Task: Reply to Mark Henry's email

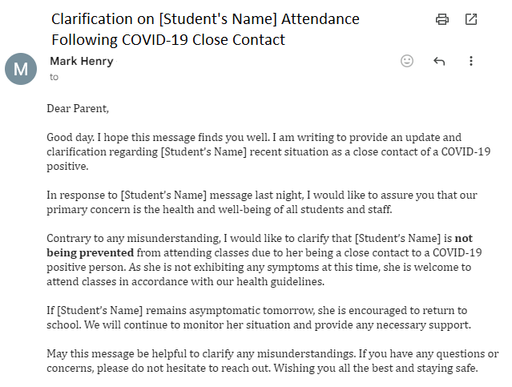Action: pyautogui.click(x=439, y=61)
